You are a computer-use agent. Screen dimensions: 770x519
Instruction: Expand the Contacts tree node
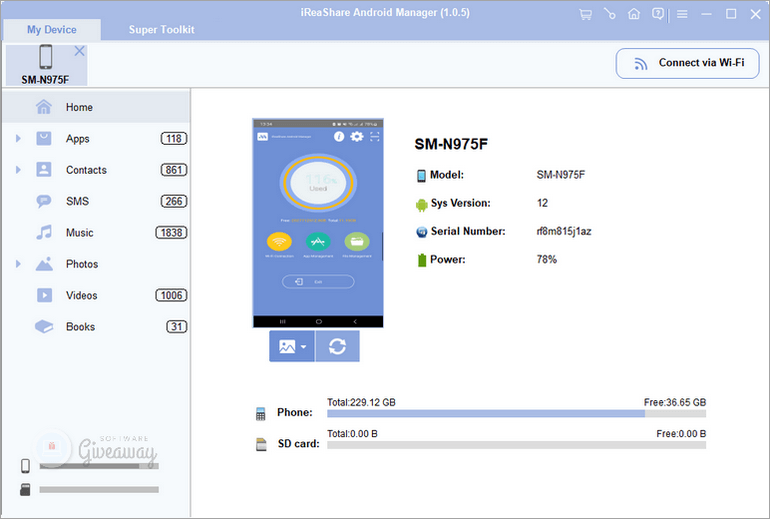coord(18,170)
